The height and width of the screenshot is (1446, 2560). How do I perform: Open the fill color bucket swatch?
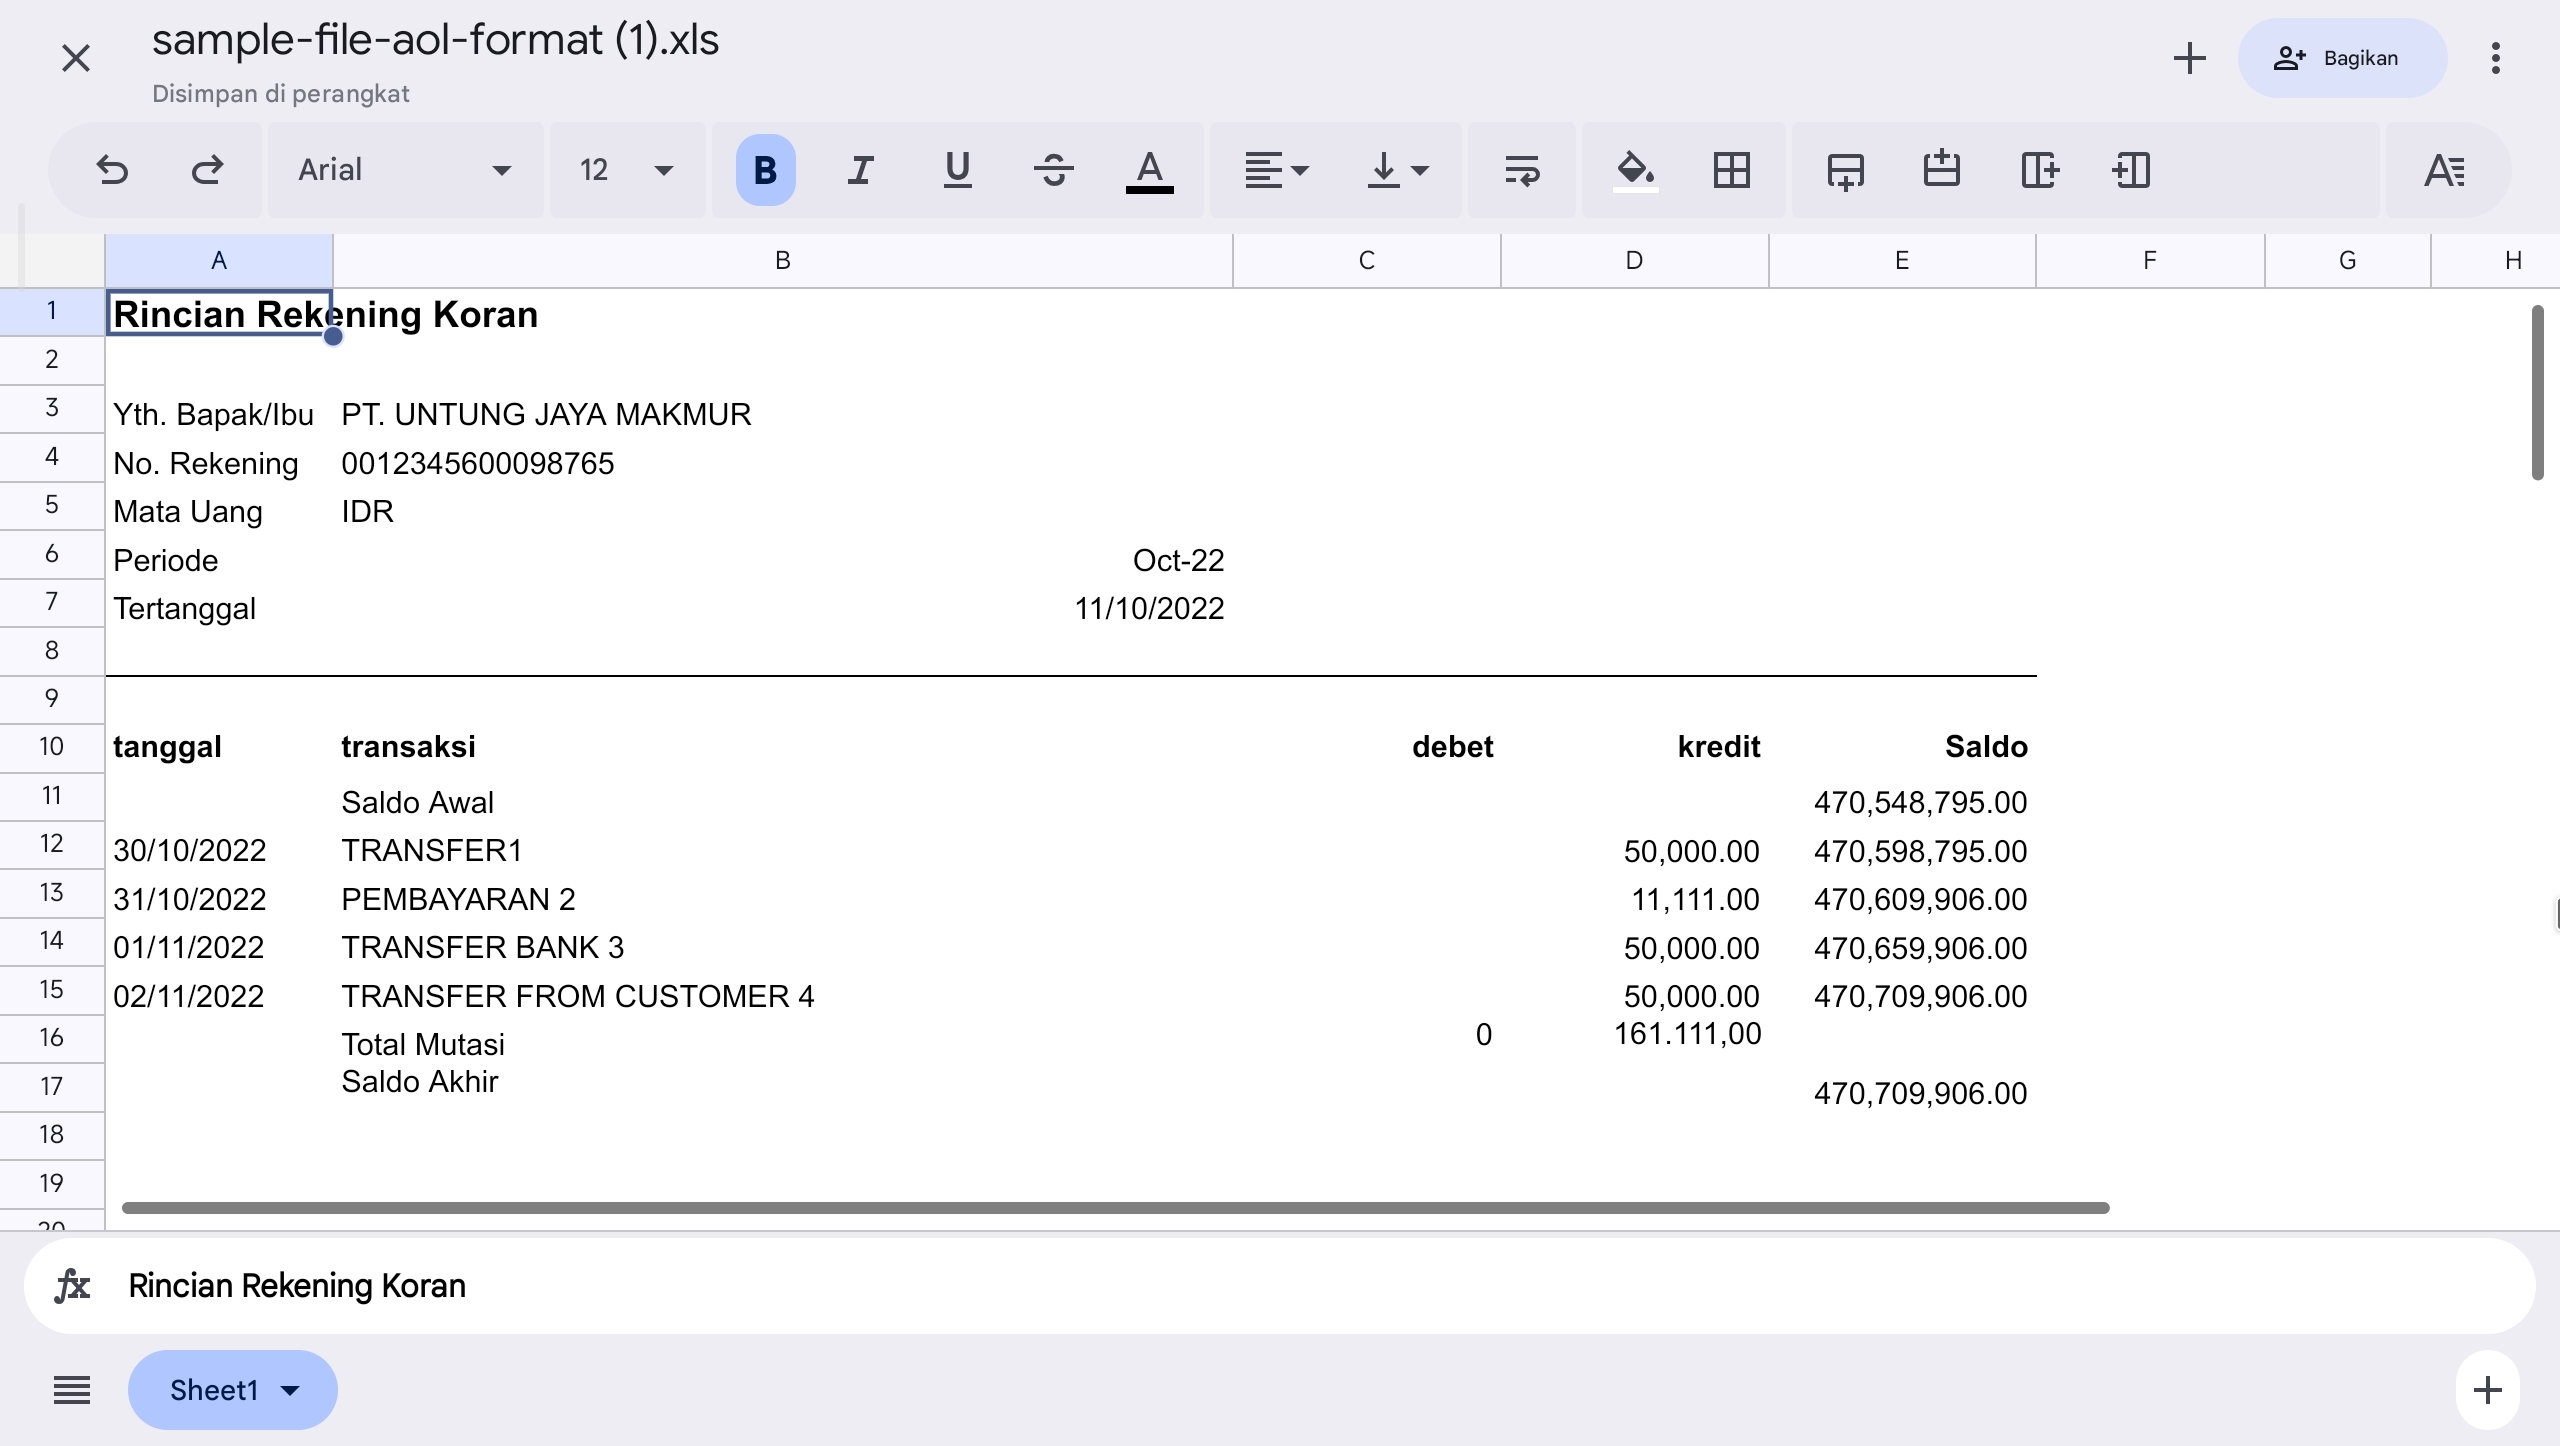pos(1635,170)
